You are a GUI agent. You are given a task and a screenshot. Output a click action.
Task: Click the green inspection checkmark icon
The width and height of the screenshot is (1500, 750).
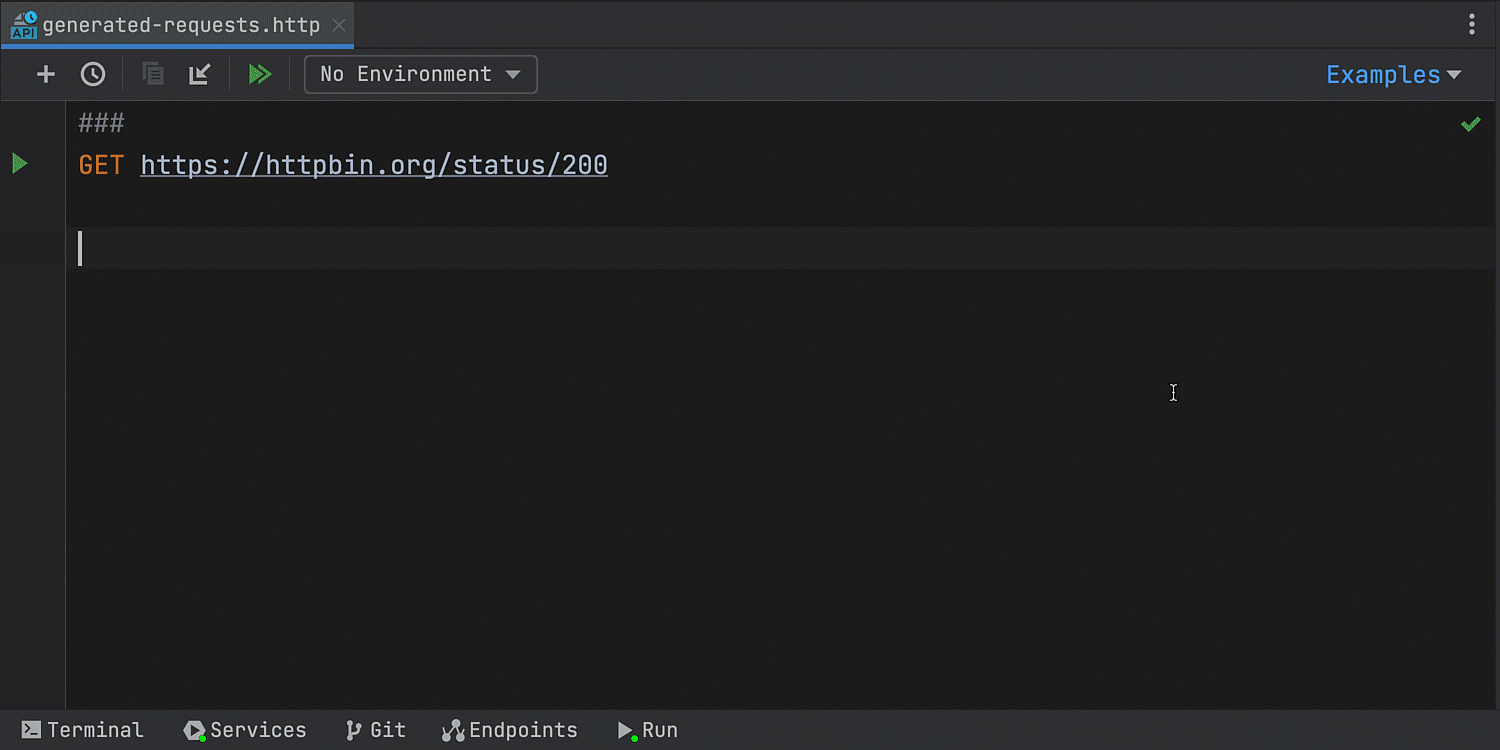point(1470,124)
